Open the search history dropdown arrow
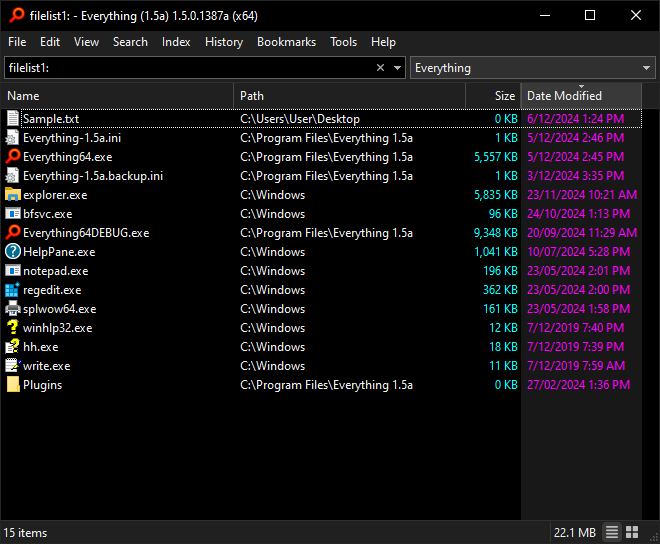Image resolution: width=660 pixels, height=544 pixels. pos(397,68)
